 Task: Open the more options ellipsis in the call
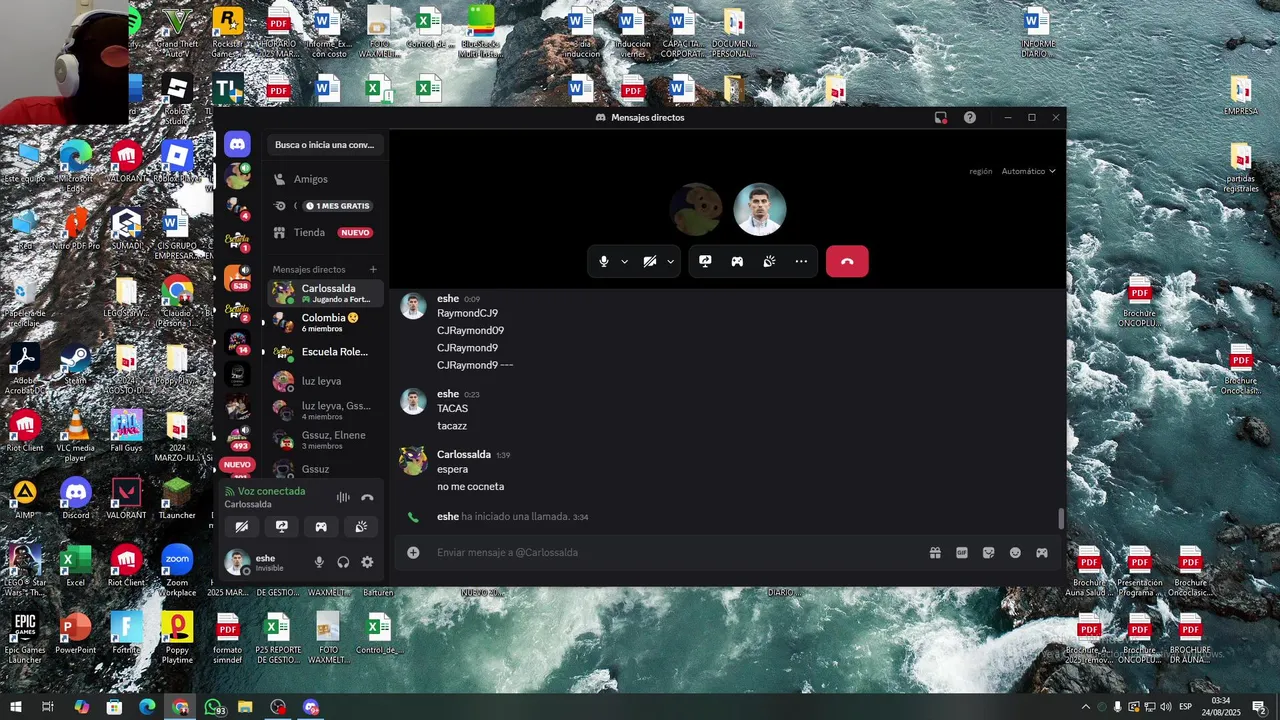click(801, 261)
